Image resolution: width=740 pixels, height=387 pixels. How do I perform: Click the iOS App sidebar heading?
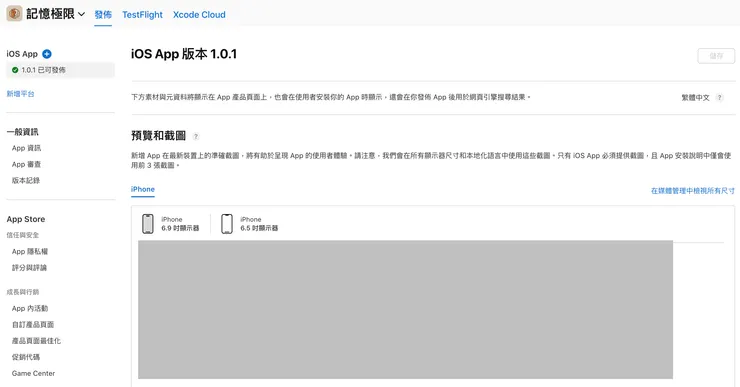coord(22,54)
